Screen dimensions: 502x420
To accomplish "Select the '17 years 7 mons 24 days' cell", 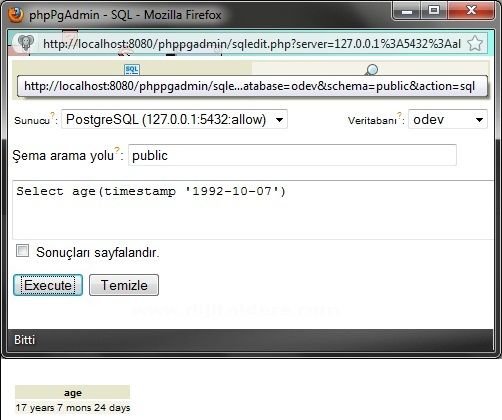I will click(73, 407).
